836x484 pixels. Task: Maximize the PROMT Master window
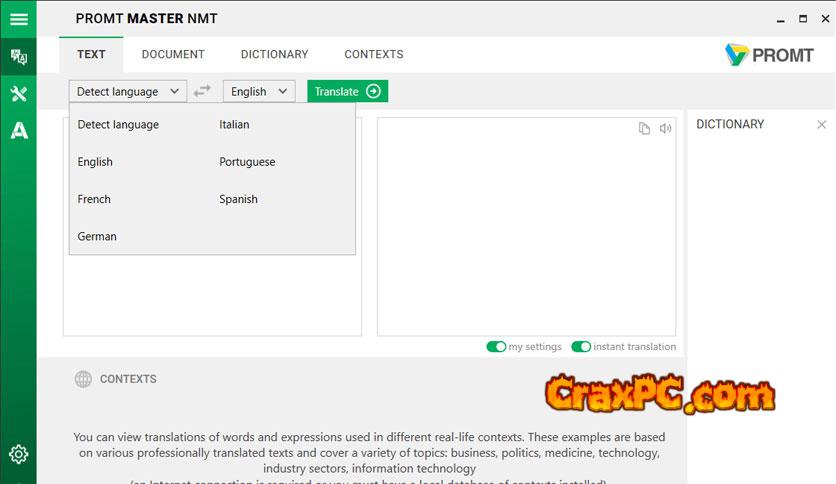803,19
